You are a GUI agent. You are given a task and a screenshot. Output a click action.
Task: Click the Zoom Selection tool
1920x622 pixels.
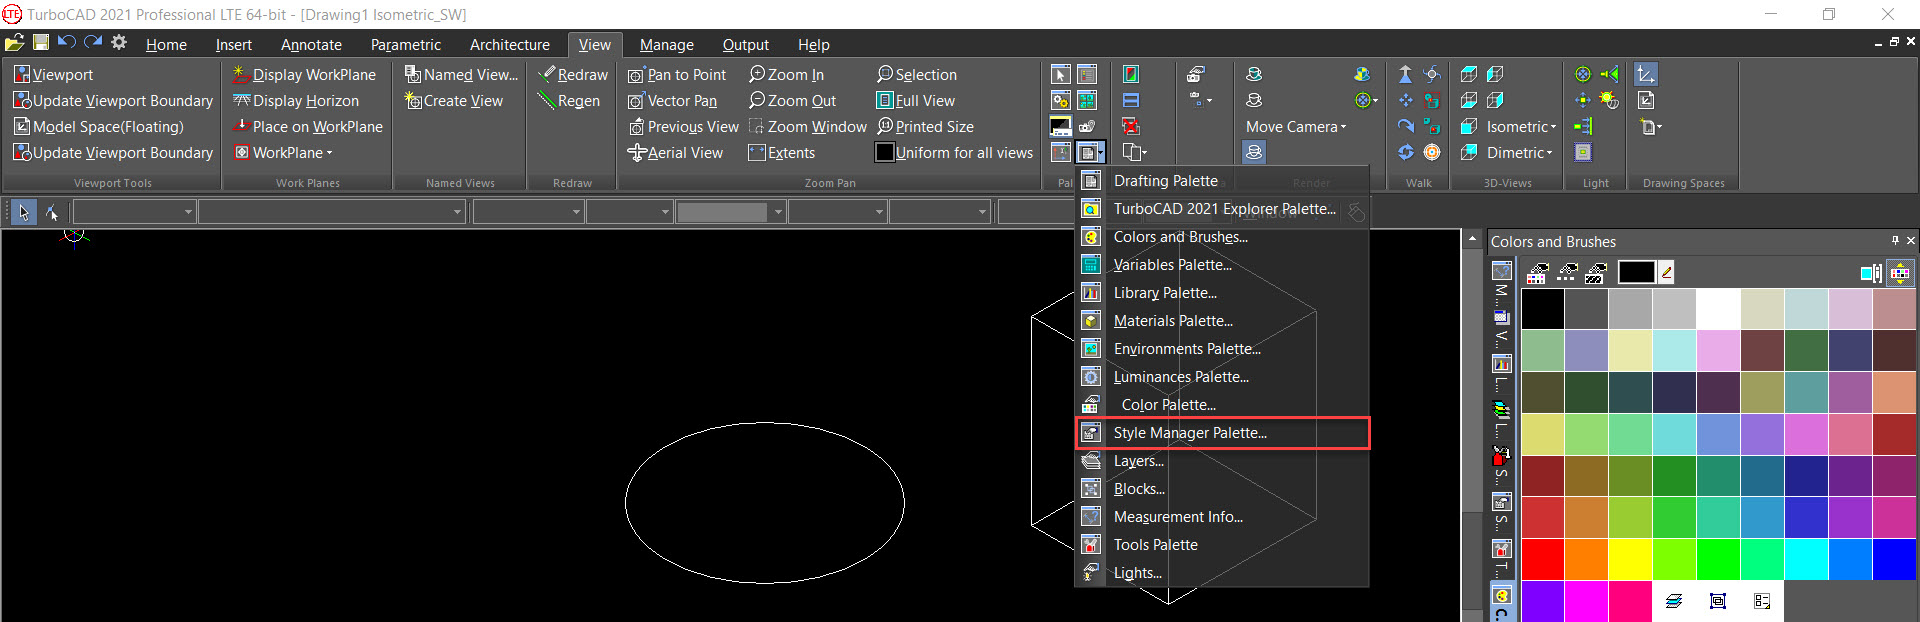click(x=917, y=74)
